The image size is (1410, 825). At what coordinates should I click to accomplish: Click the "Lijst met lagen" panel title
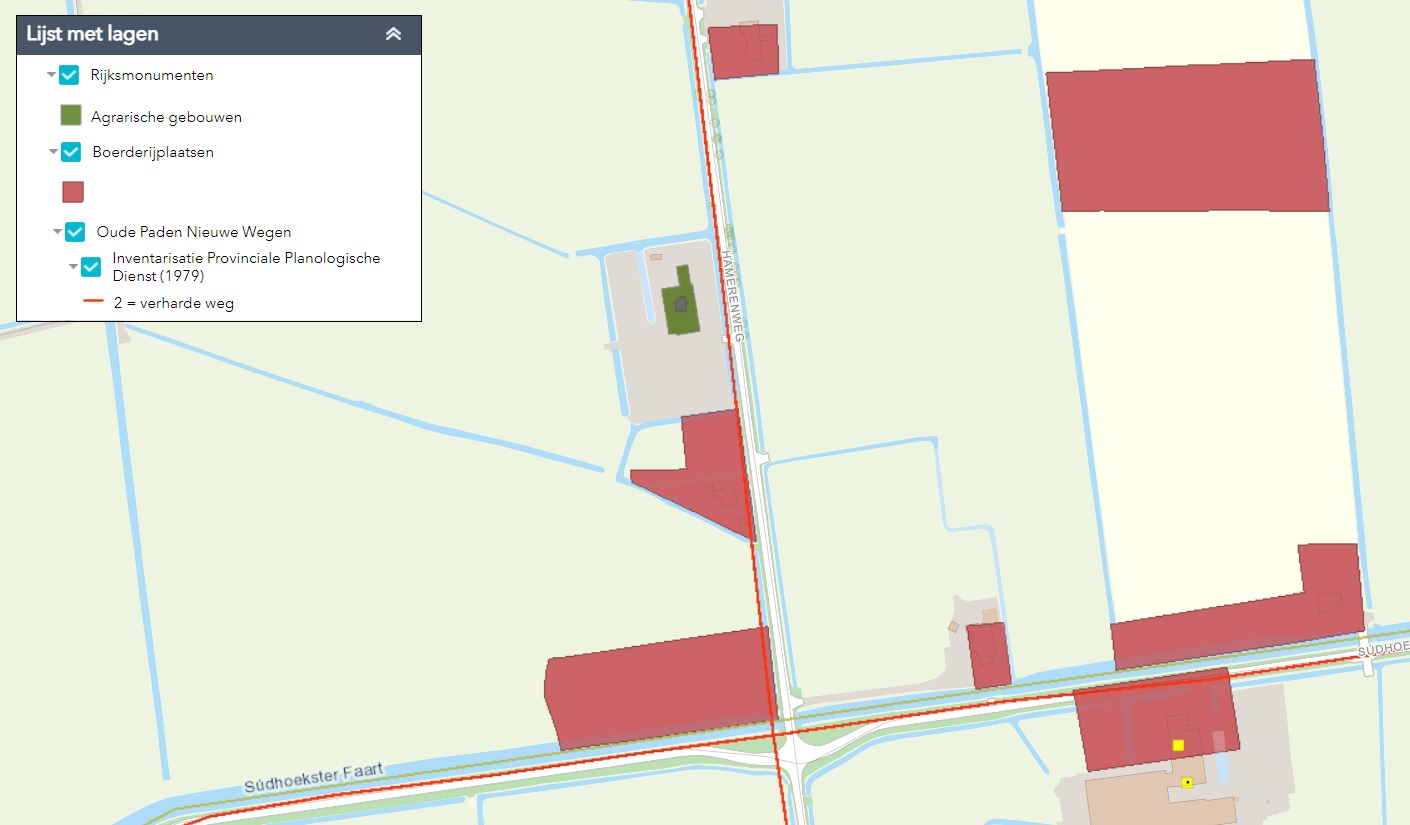tap(93, 35)
